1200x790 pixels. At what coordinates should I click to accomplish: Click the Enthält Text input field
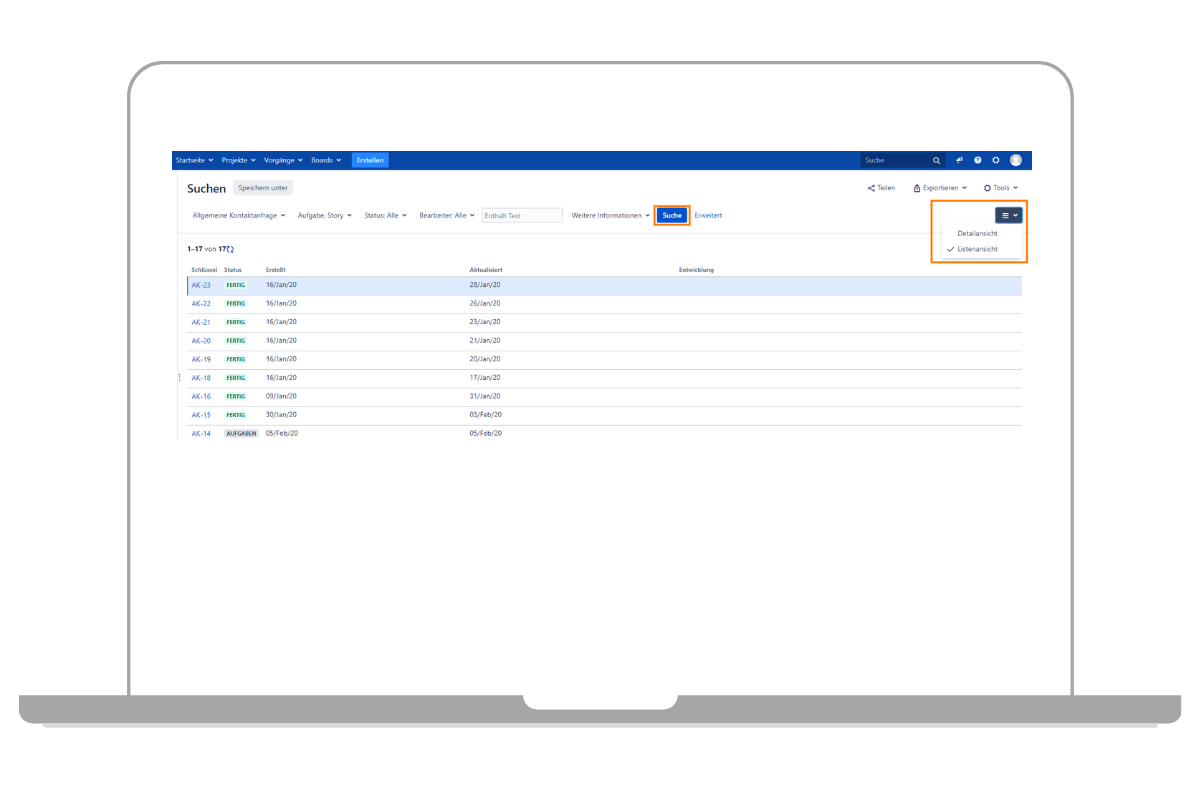coord(522,215)
